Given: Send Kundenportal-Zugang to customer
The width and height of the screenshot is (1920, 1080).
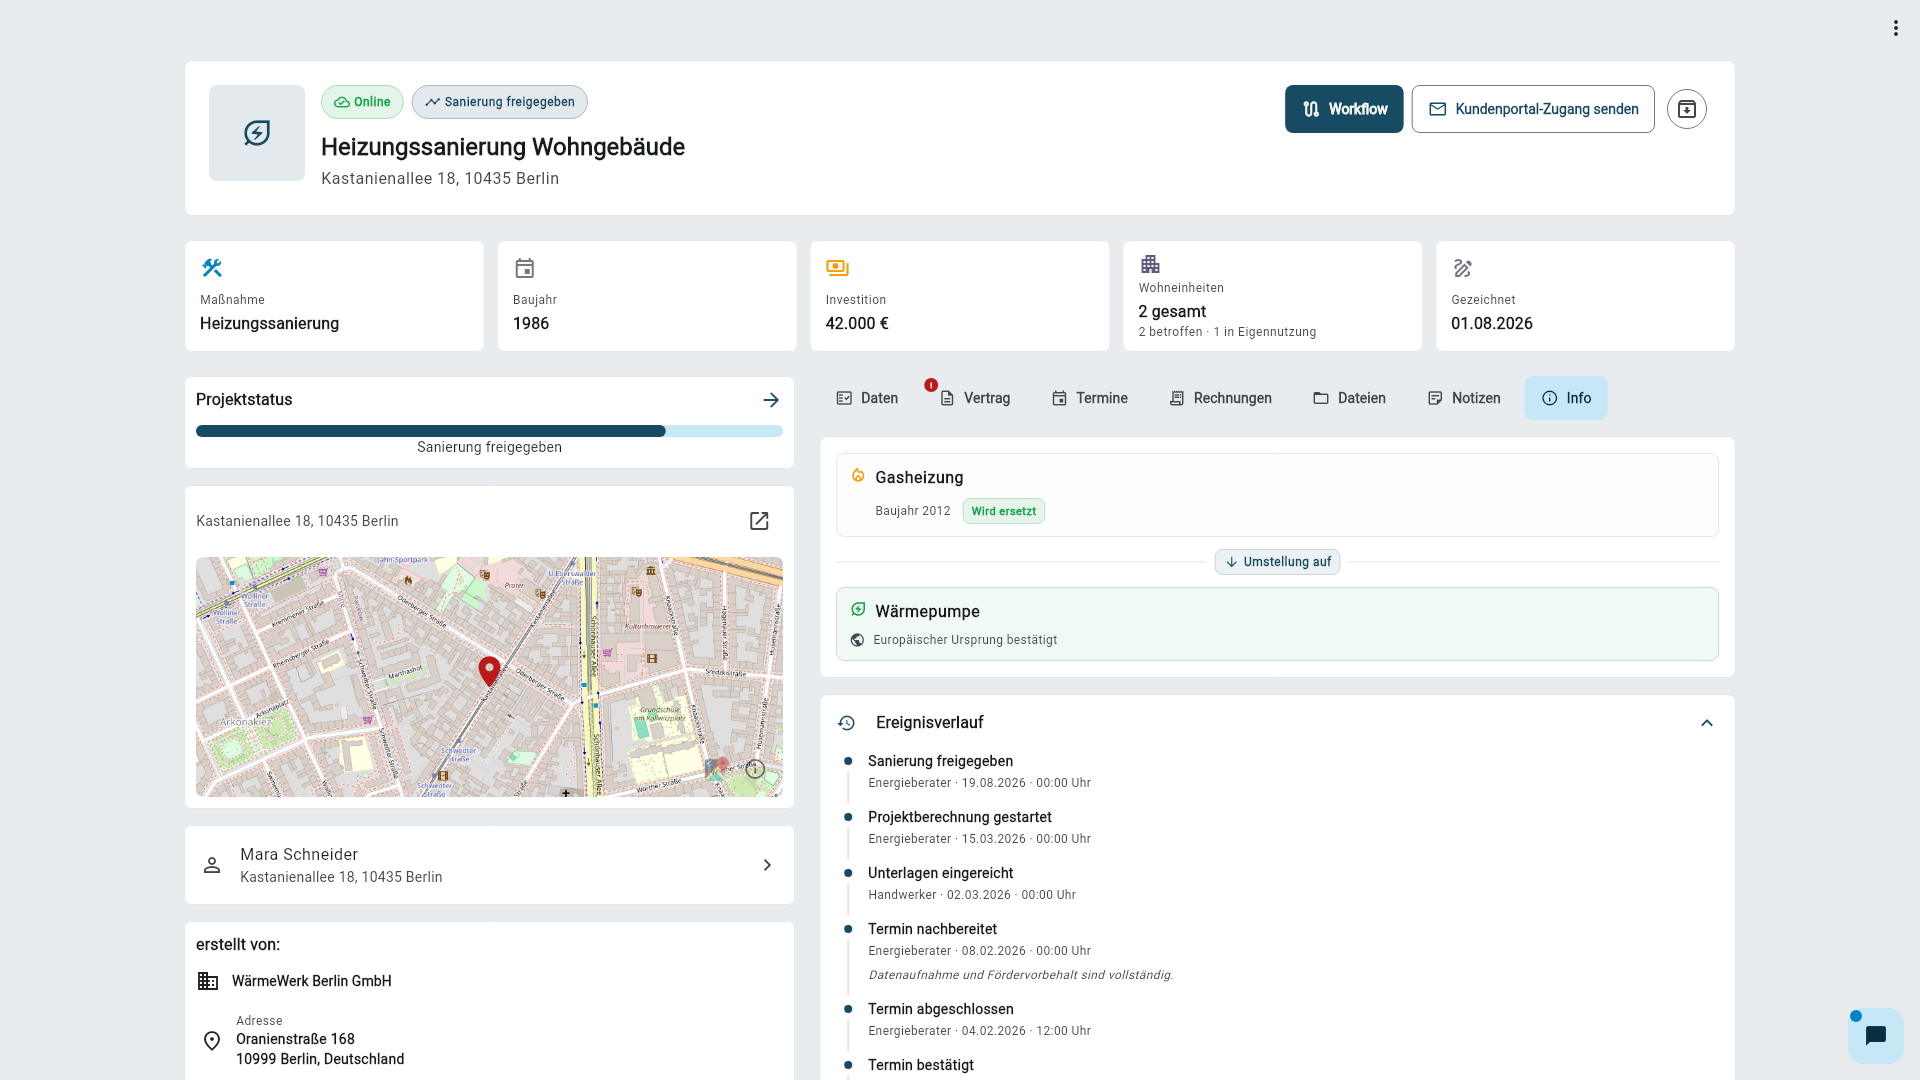Looking at the screenshot, I should tap(1533, 109).
